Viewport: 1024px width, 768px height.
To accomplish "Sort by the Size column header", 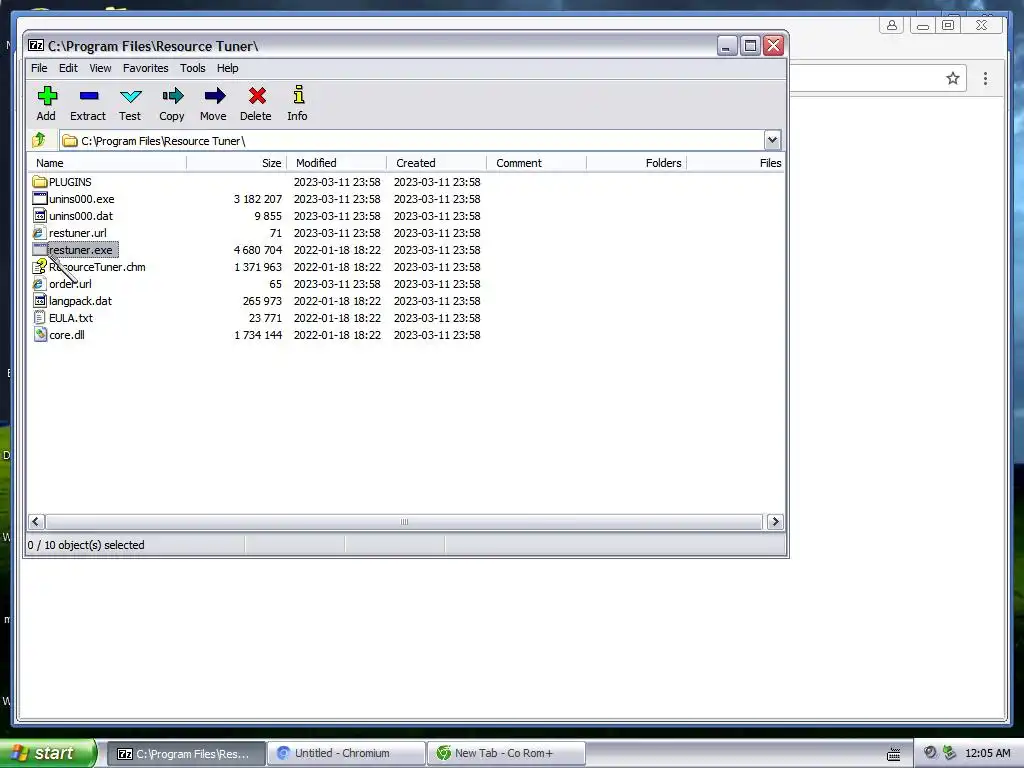I will point(236,163).
